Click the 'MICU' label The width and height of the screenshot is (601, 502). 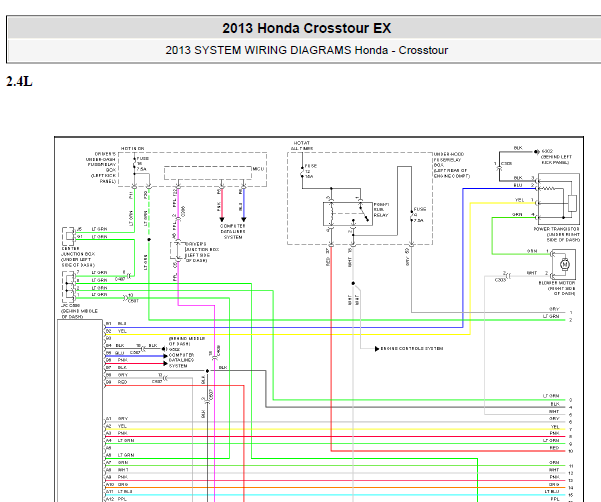258,169
